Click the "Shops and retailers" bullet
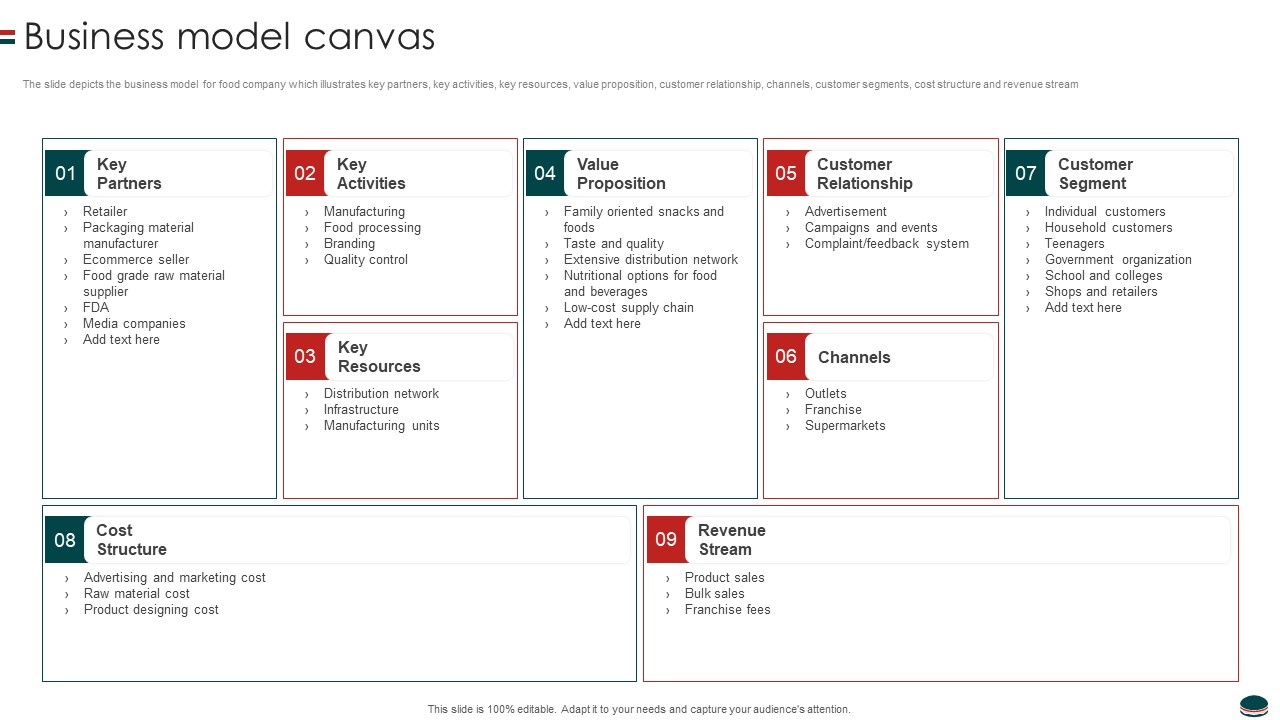This screenshot has height=720, width=1280. tap(1101, 292)
